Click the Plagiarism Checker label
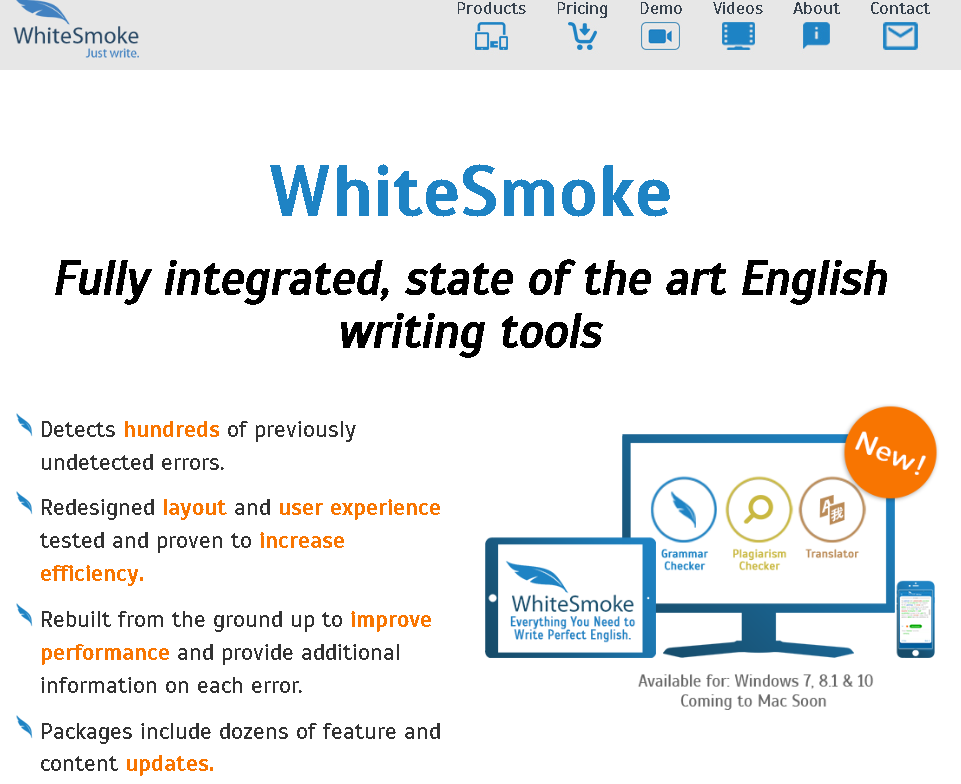 (x=759, y=560)
